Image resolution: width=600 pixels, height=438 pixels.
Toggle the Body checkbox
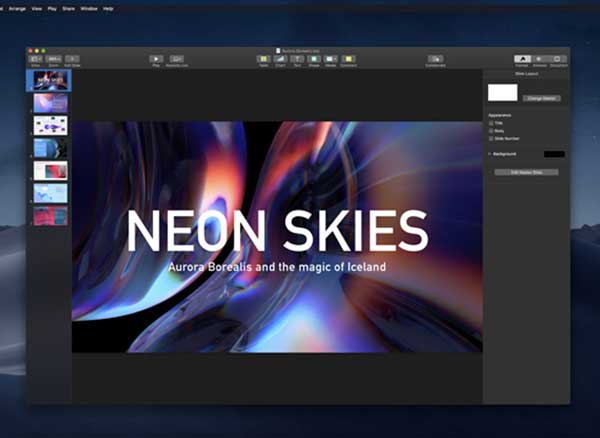pos(491,131)
